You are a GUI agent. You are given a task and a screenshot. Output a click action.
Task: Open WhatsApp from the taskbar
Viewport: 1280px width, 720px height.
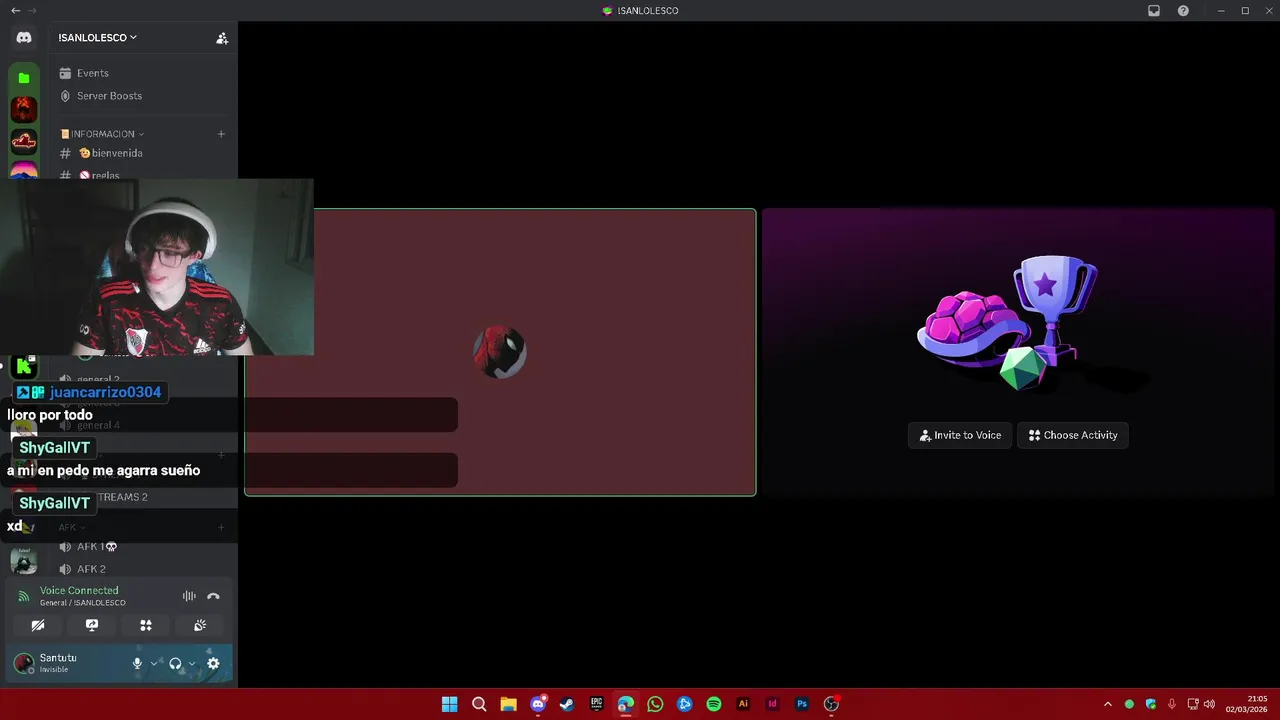[655, 704]
